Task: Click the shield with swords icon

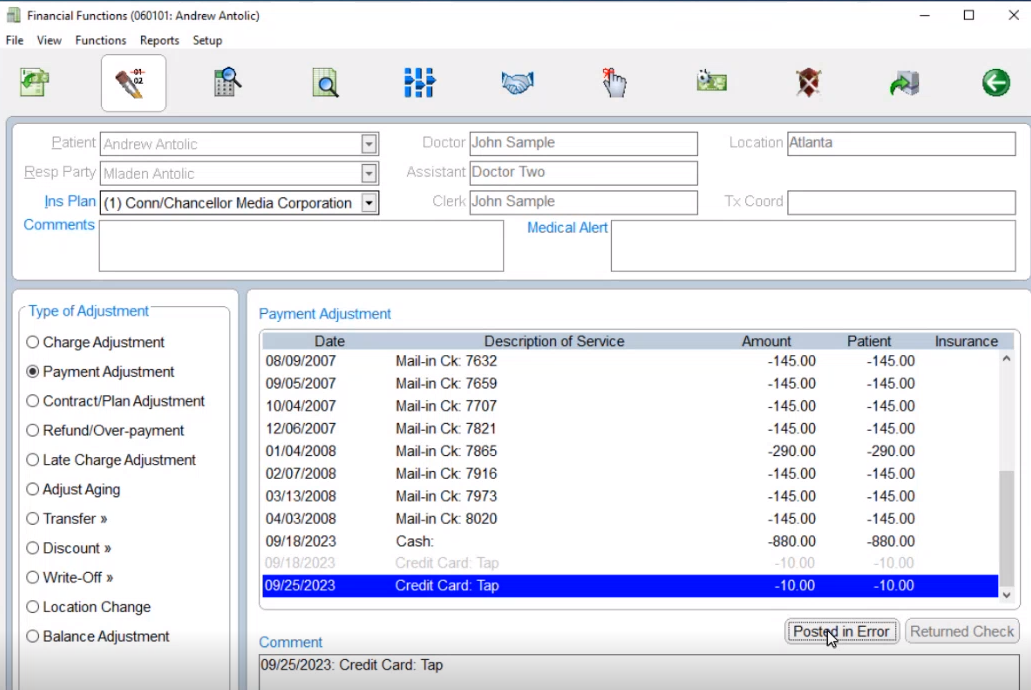Action: (x=808, y=83)
